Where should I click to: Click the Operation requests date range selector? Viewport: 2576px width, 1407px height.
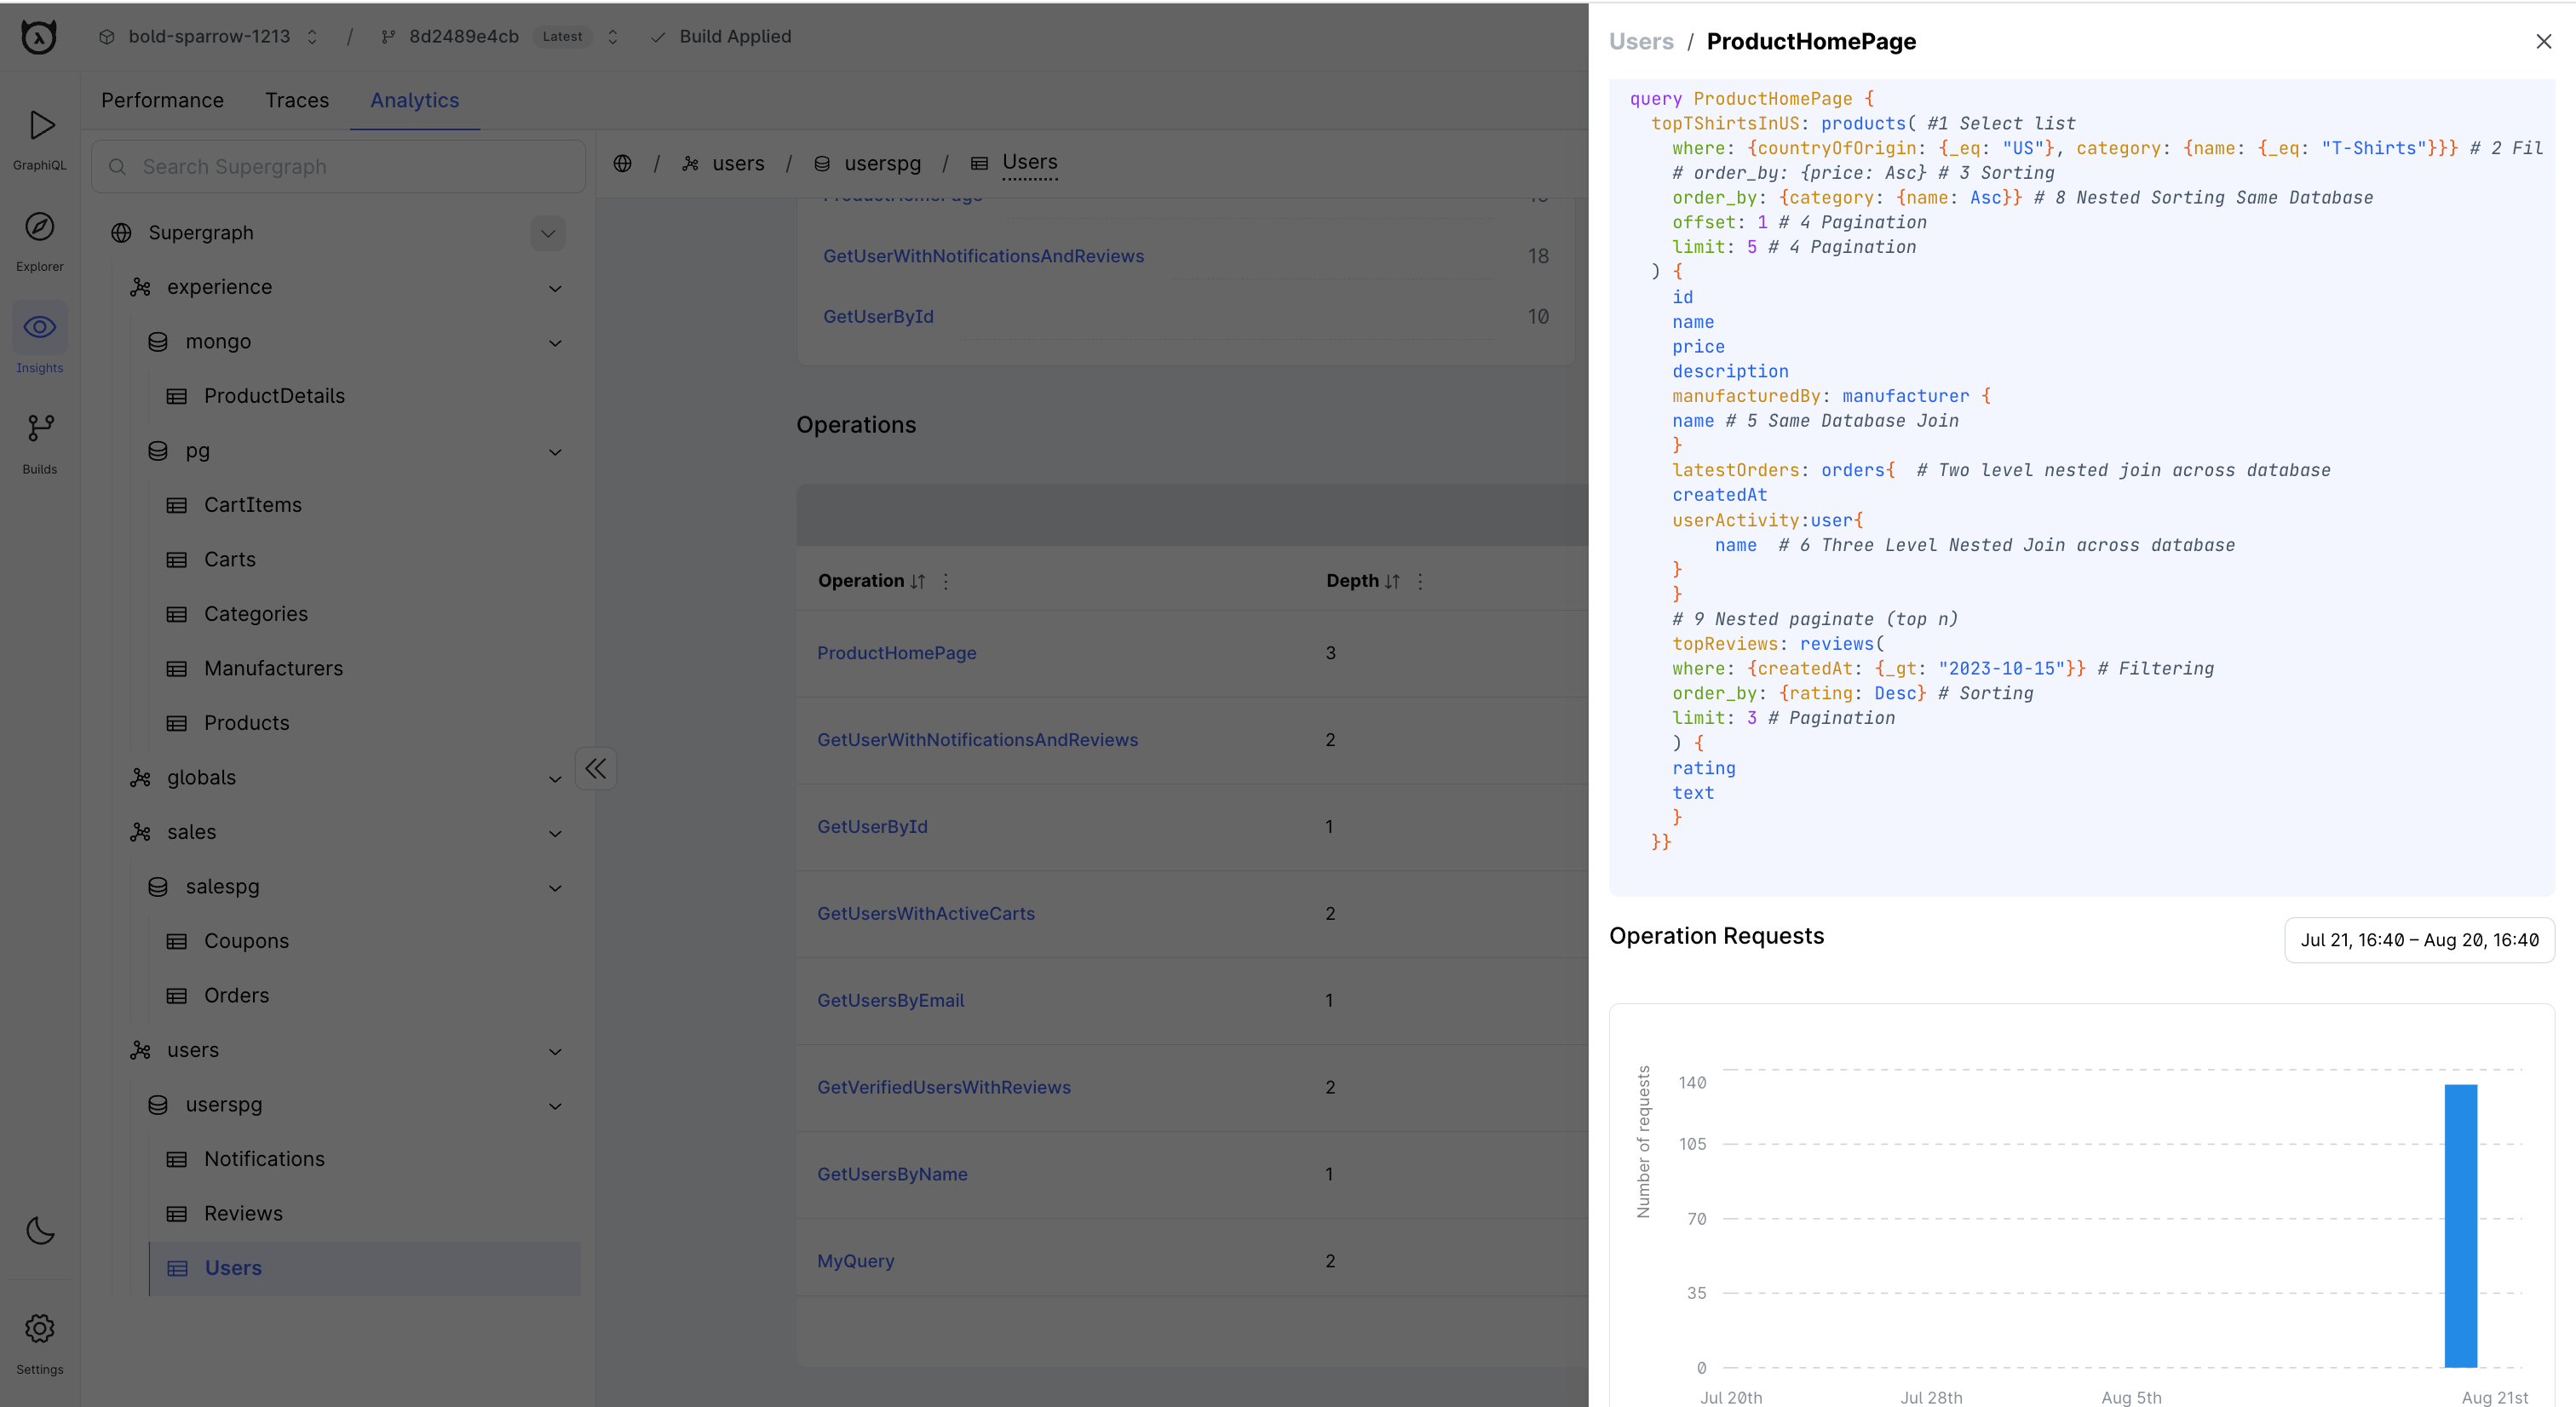coord(2418,941)
